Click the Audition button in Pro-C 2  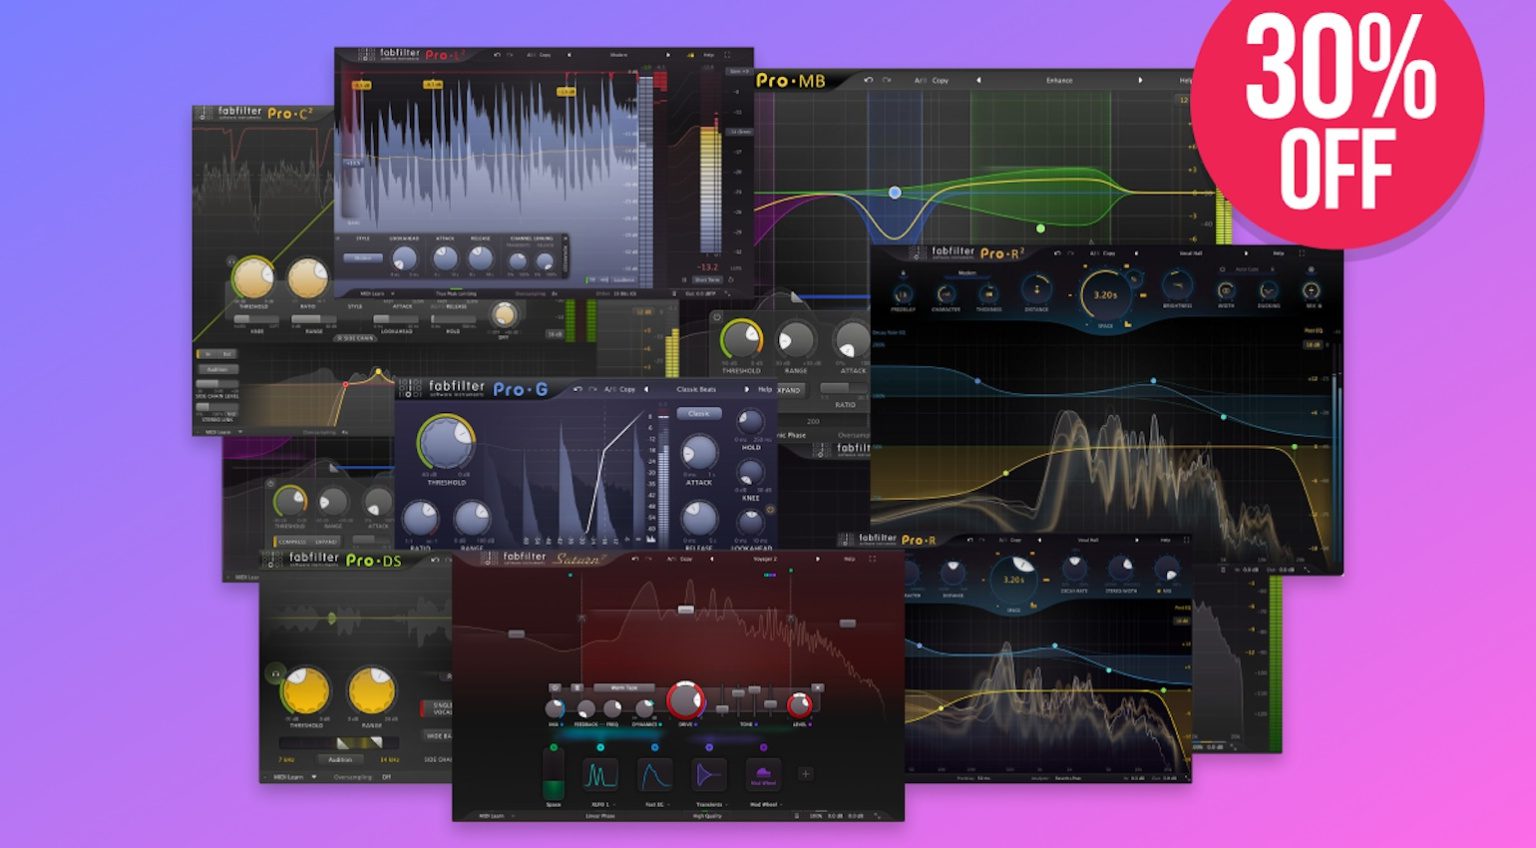[x=218, y=369]
